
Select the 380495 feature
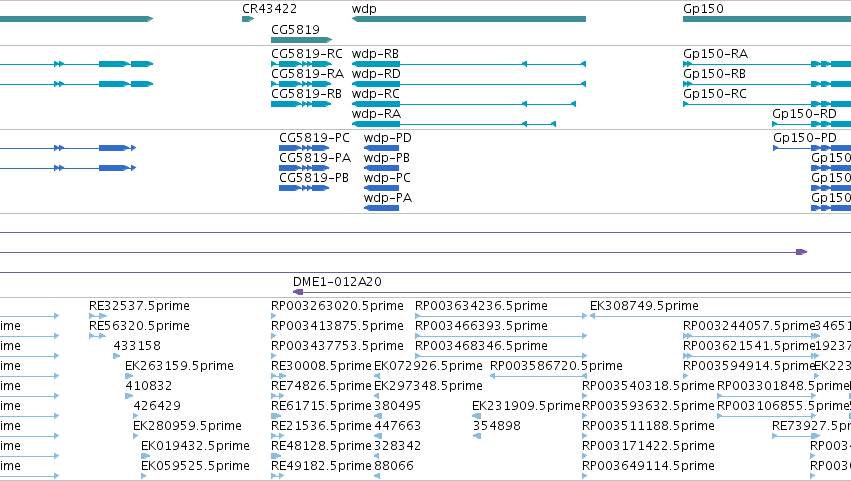[x=377, y=416]
